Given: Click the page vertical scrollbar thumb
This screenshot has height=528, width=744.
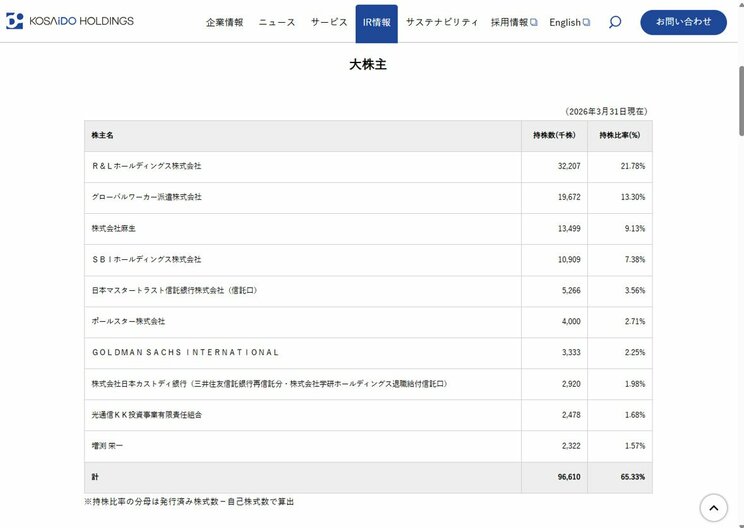Looking at the screenshot, I should click(x=741, y=101).
